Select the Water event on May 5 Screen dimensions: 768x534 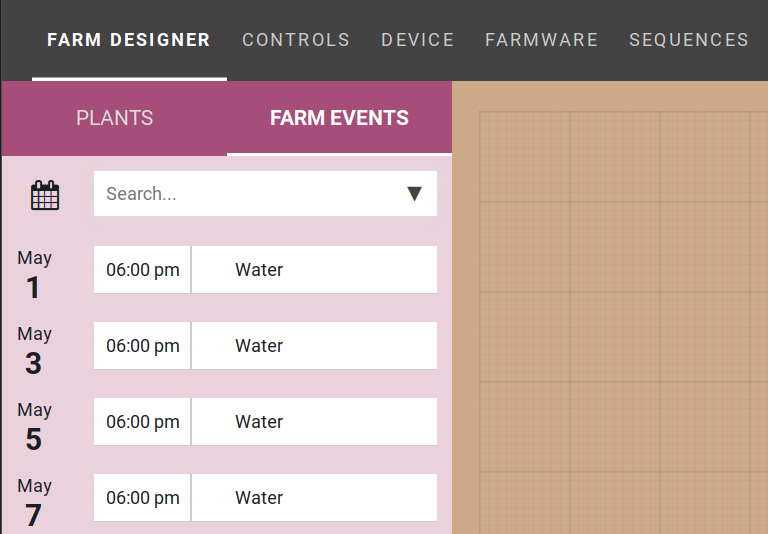[314, 422]
